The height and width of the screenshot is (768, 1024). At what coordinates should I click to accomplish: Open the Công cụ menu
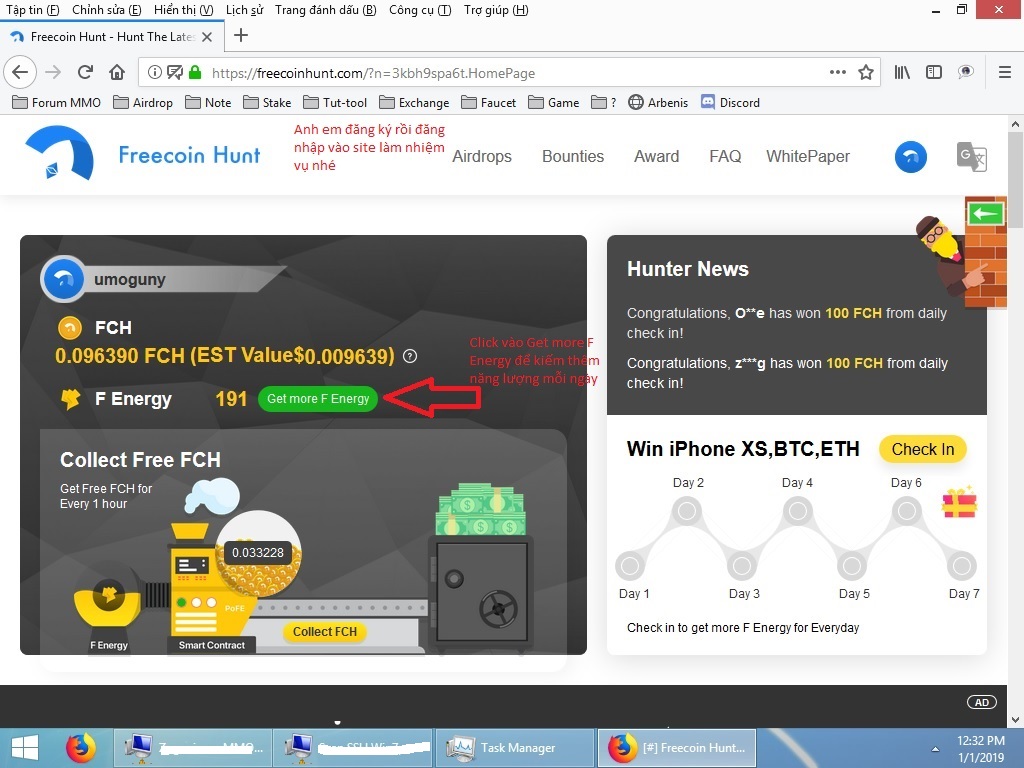pos(420,10)
